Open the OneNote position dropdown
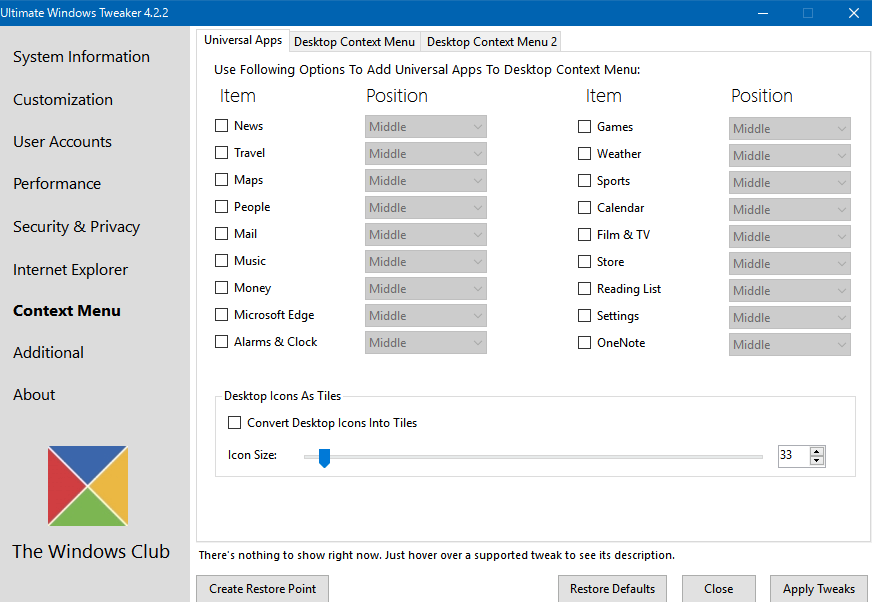The height and width of the screenshot is (602, 872). [x=790, y=344]
